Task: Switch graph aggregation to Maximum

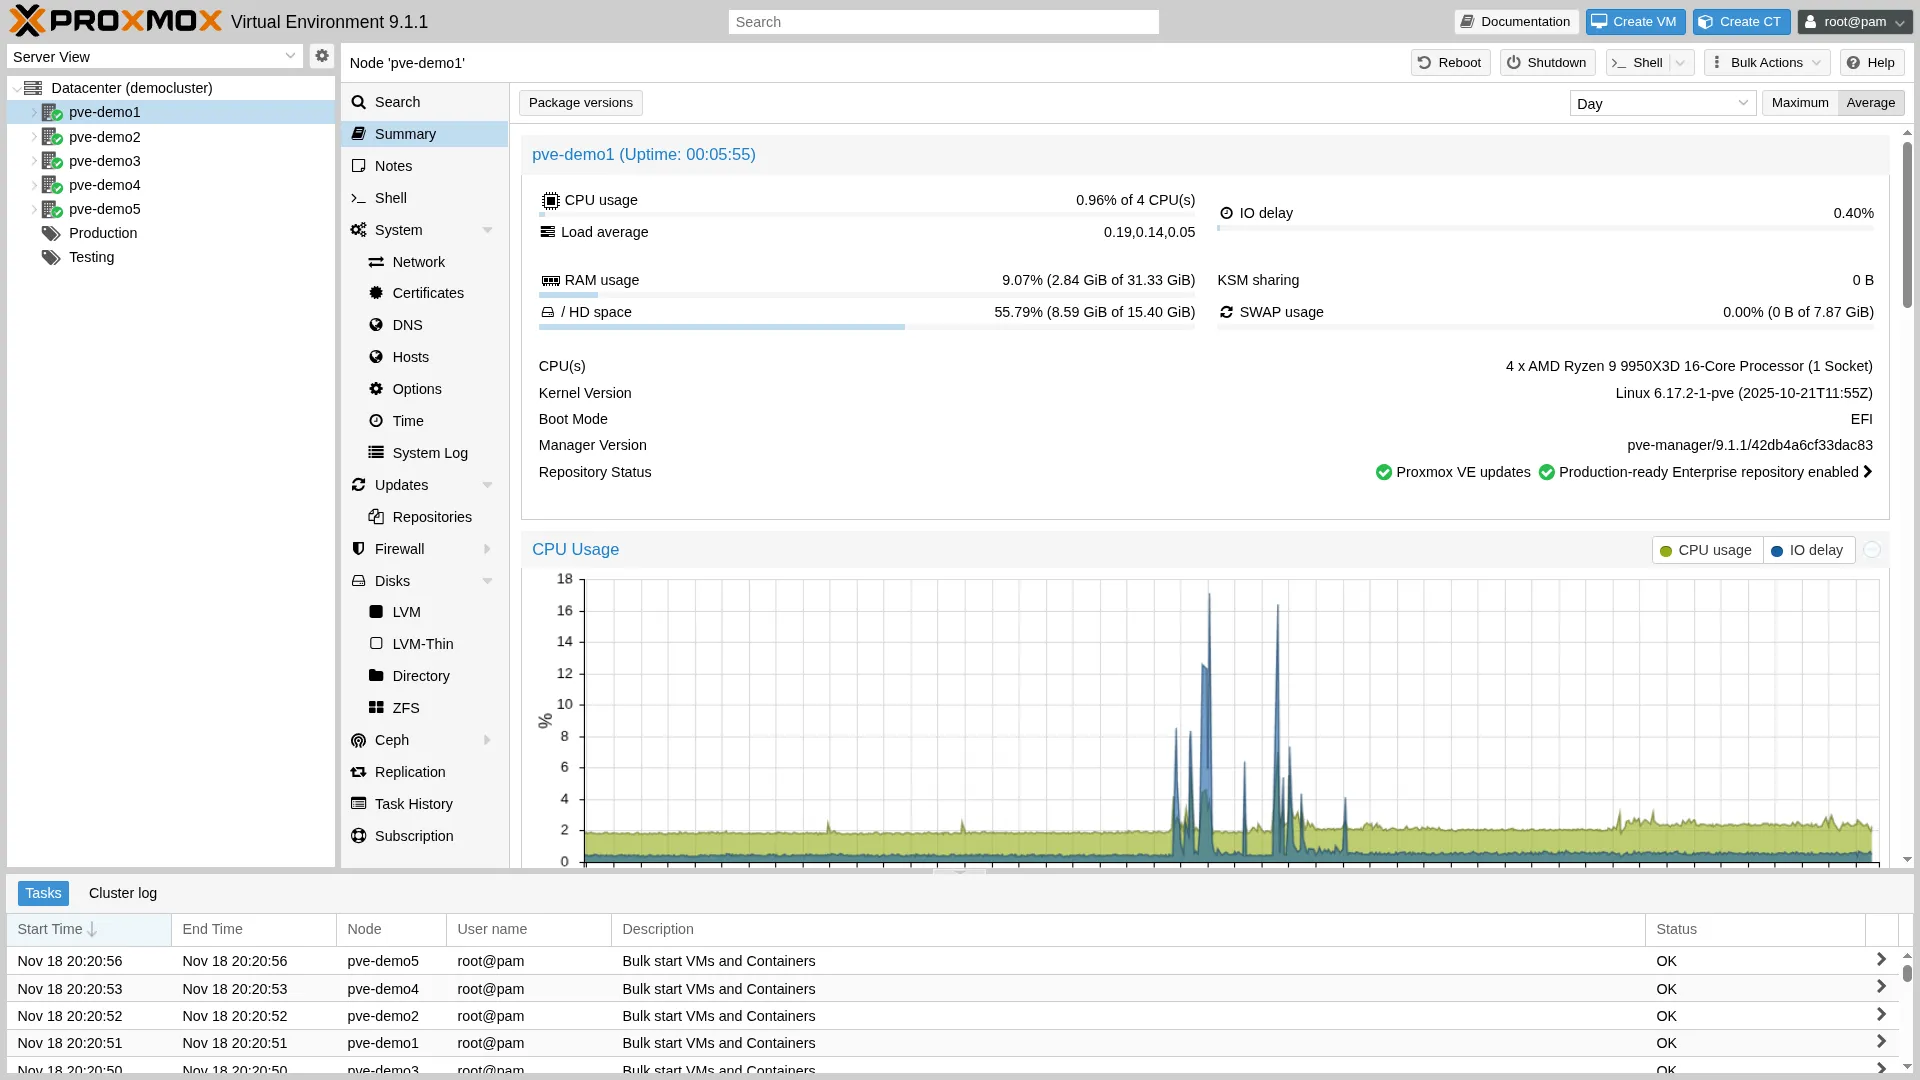Action: (1797, 102)
